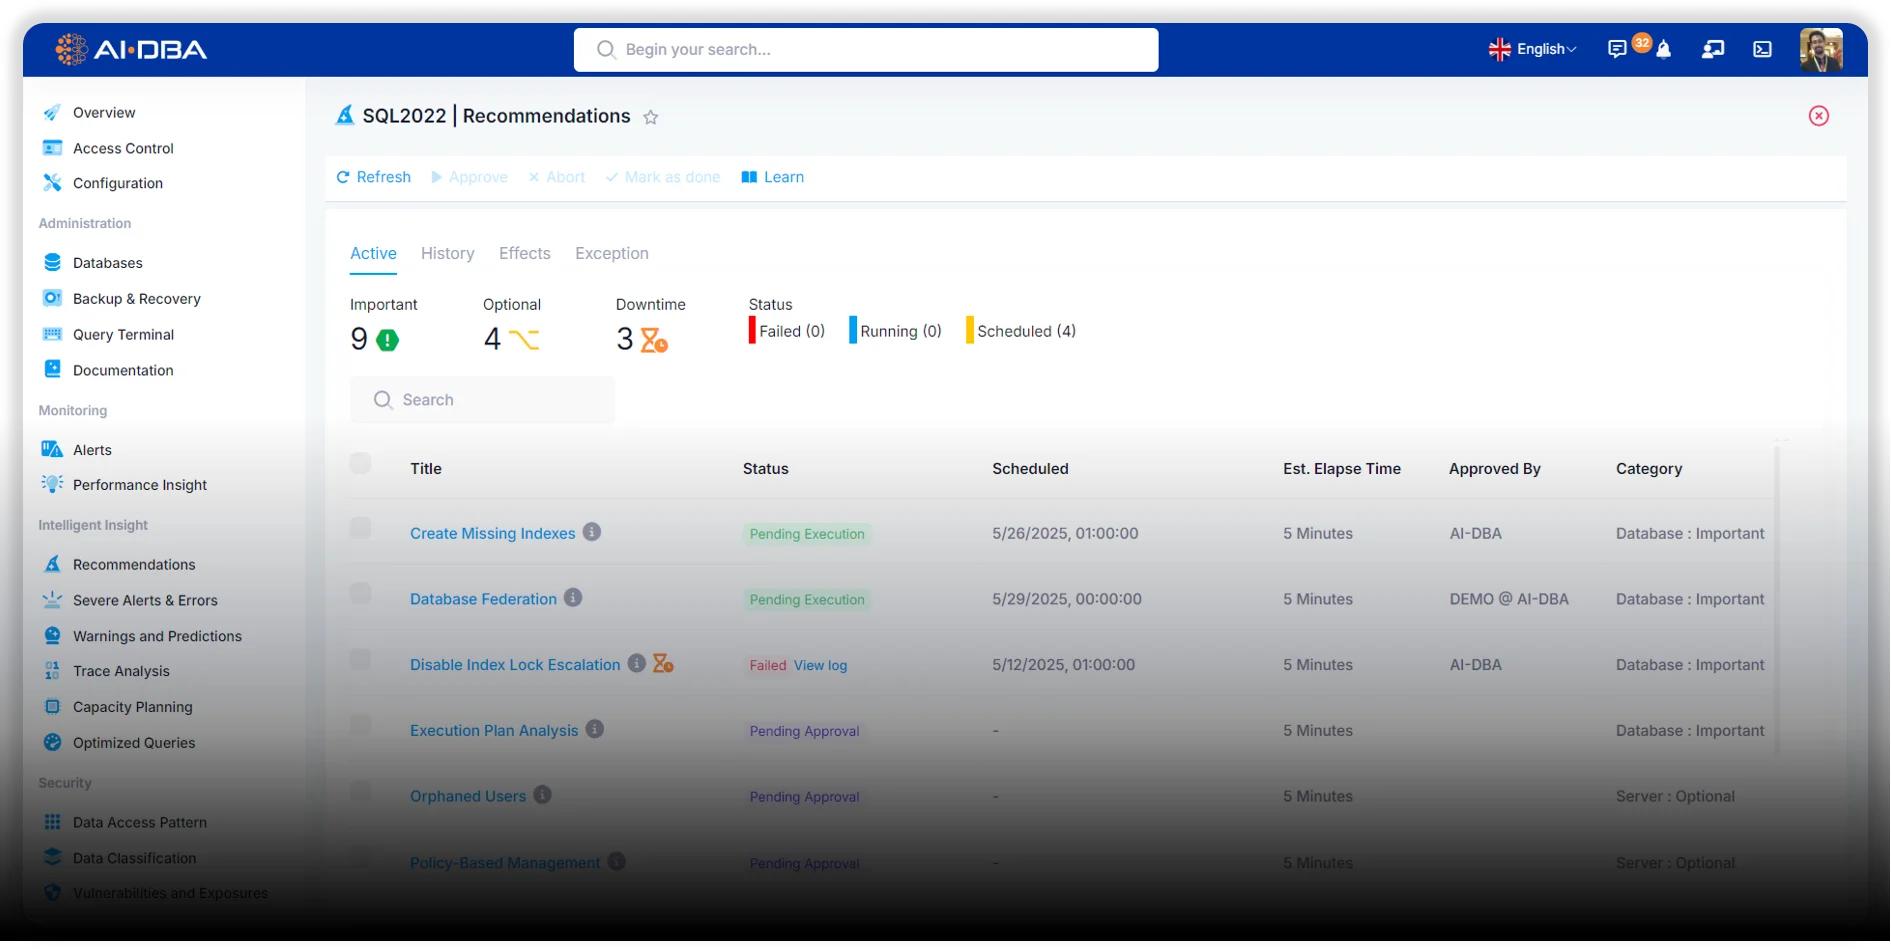The height and width of the screenshot is (949, 1891).
Task: Open the chat messages icon
Action: (x=1616, y=50)
